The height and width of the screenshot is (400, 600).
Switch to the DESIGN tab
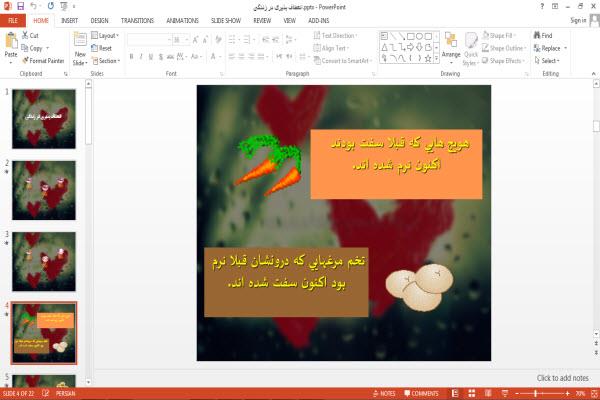tap(99, 21)
